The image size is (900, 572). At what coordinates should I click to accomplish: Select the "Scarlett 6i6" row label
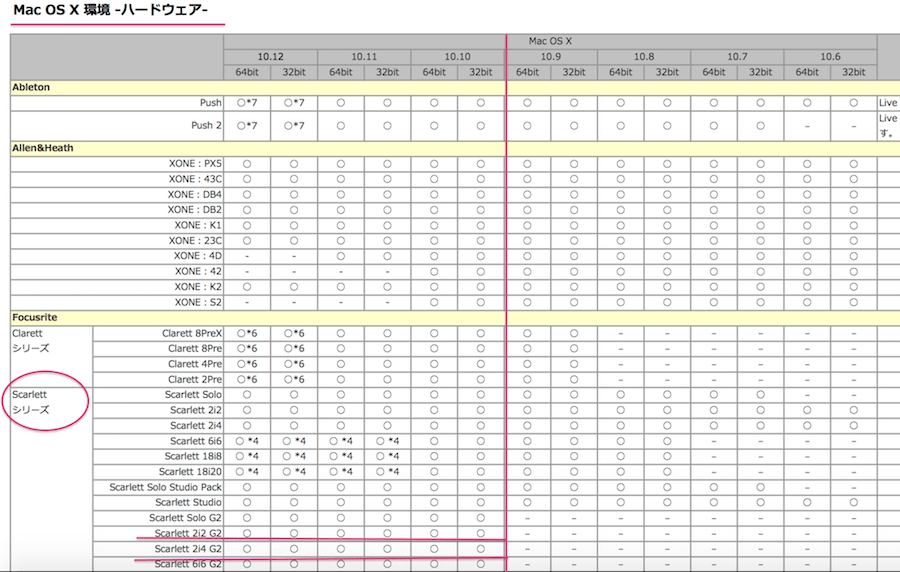click(x=196, y=441)
